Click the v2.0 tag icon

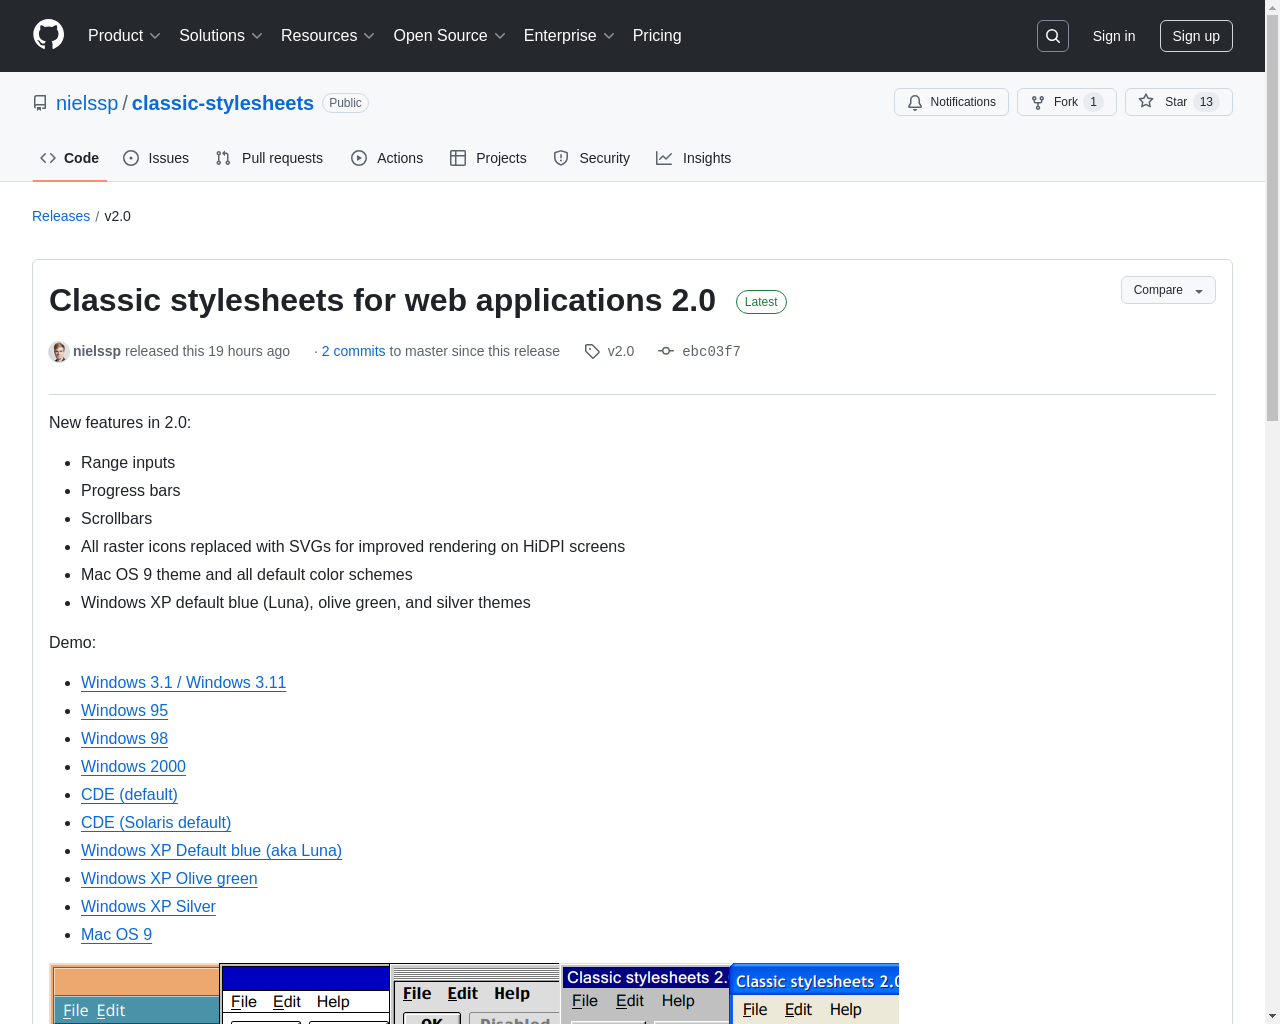(x=592, y=351)
